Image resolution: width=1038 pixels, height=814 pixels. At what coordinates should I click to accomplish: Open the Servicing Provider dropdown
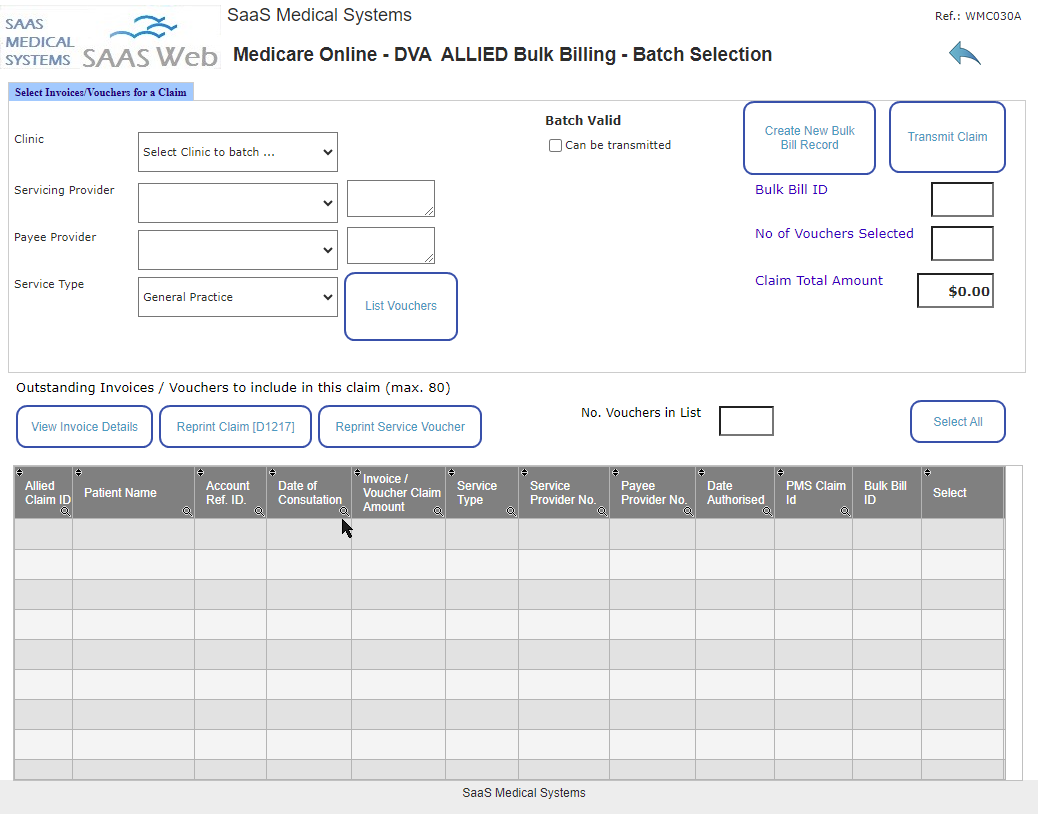238,203
